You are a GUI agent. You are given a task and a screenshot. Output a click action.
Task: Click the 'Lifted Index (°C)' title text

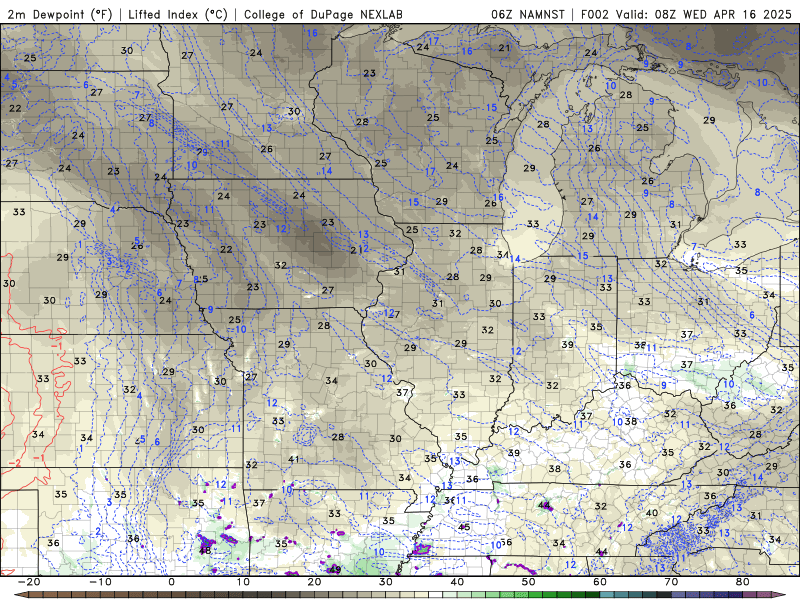178,14
